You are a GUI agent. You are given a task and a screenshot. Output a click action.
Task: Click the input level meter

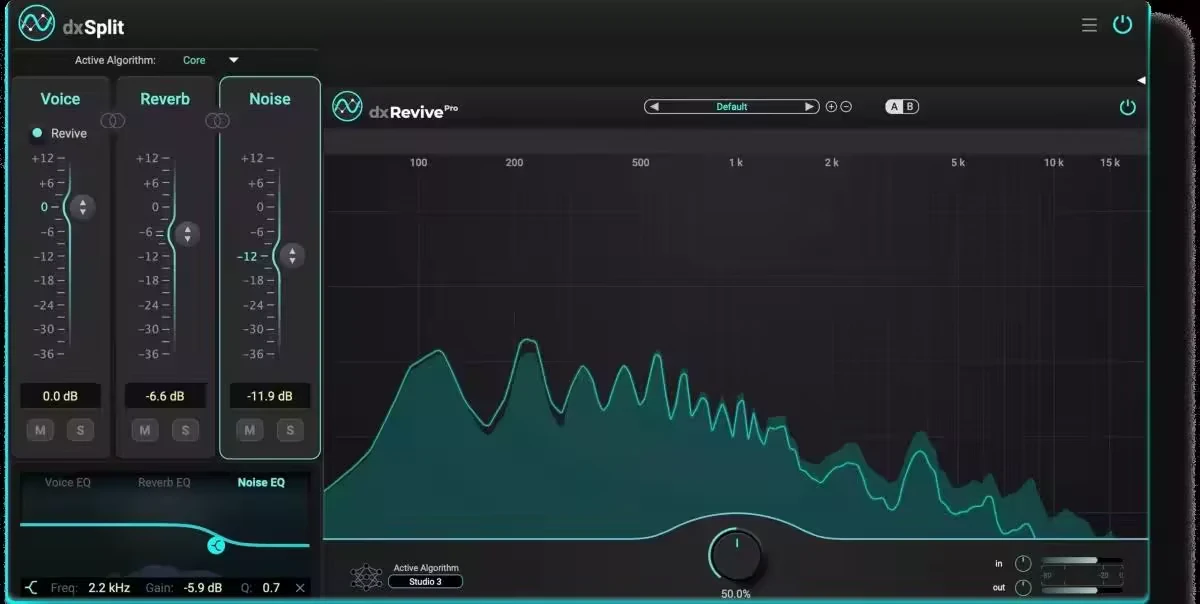point(1082,561)
